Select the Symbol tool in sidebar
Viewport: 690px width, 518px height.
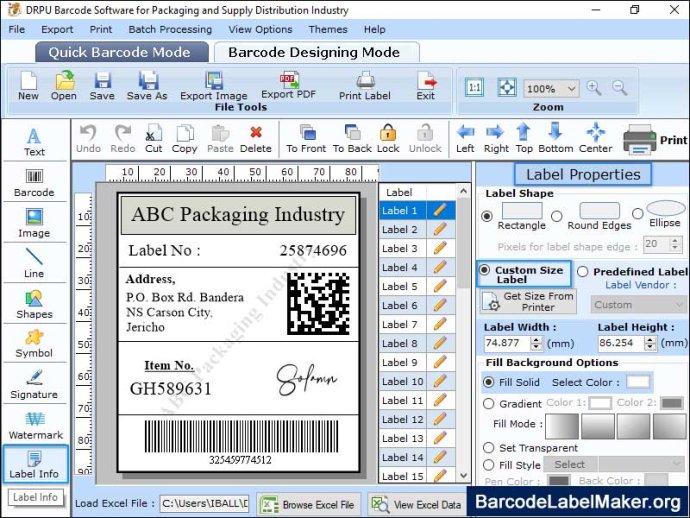click(x=34, y=344)
